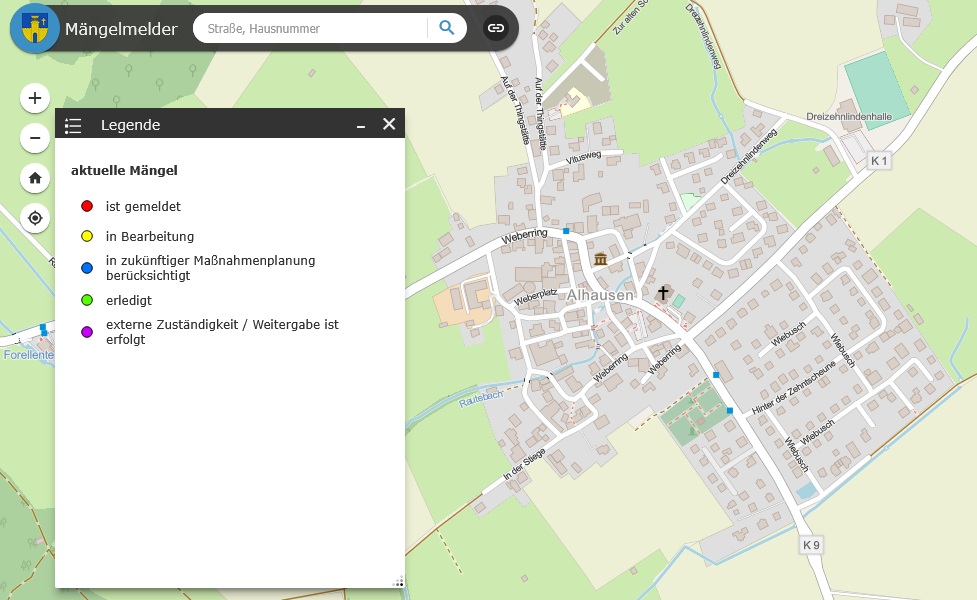Image resolution: width=977 pixels, height=600 pixels.
Task: Click the zoom out minus button
Action: (35, 138)
